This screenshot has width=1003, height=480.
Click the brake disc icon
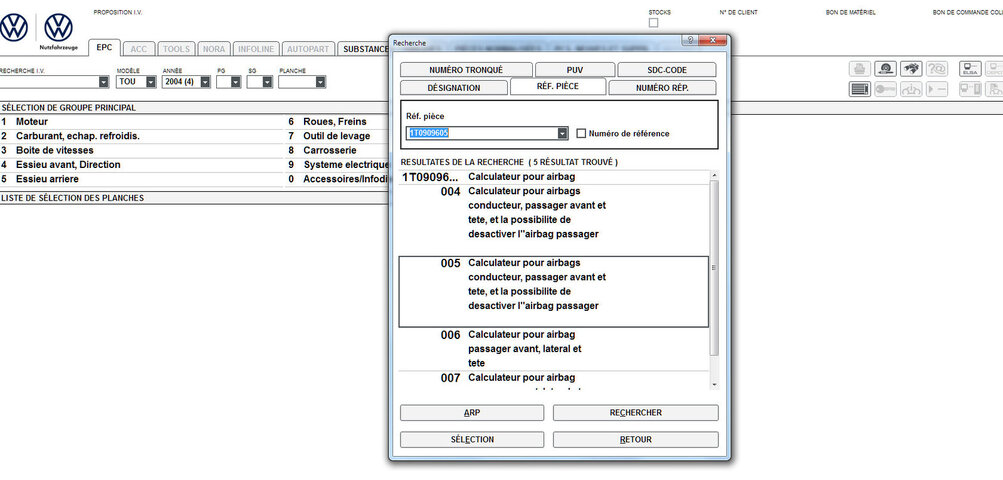pyautogui.click(x=885, y=69)
